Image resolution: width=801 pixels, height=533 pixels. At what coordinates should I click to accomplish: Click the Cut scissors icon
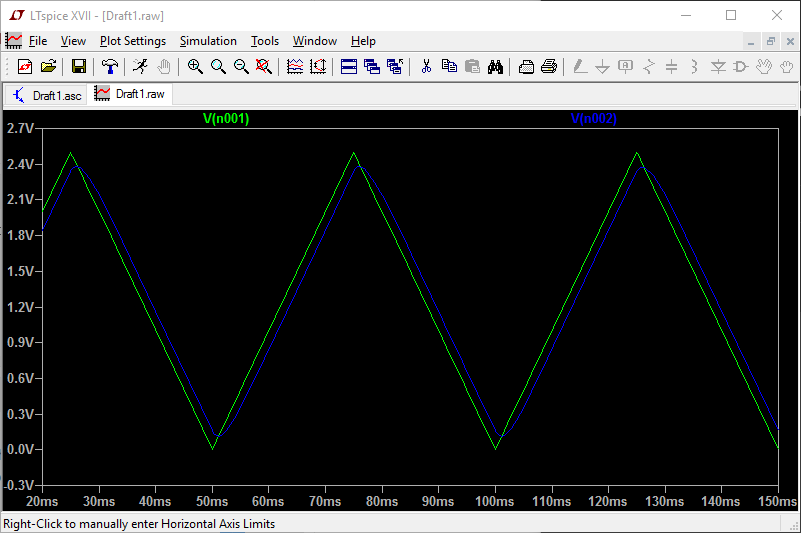pyautogui.click(x=426, y=67)
